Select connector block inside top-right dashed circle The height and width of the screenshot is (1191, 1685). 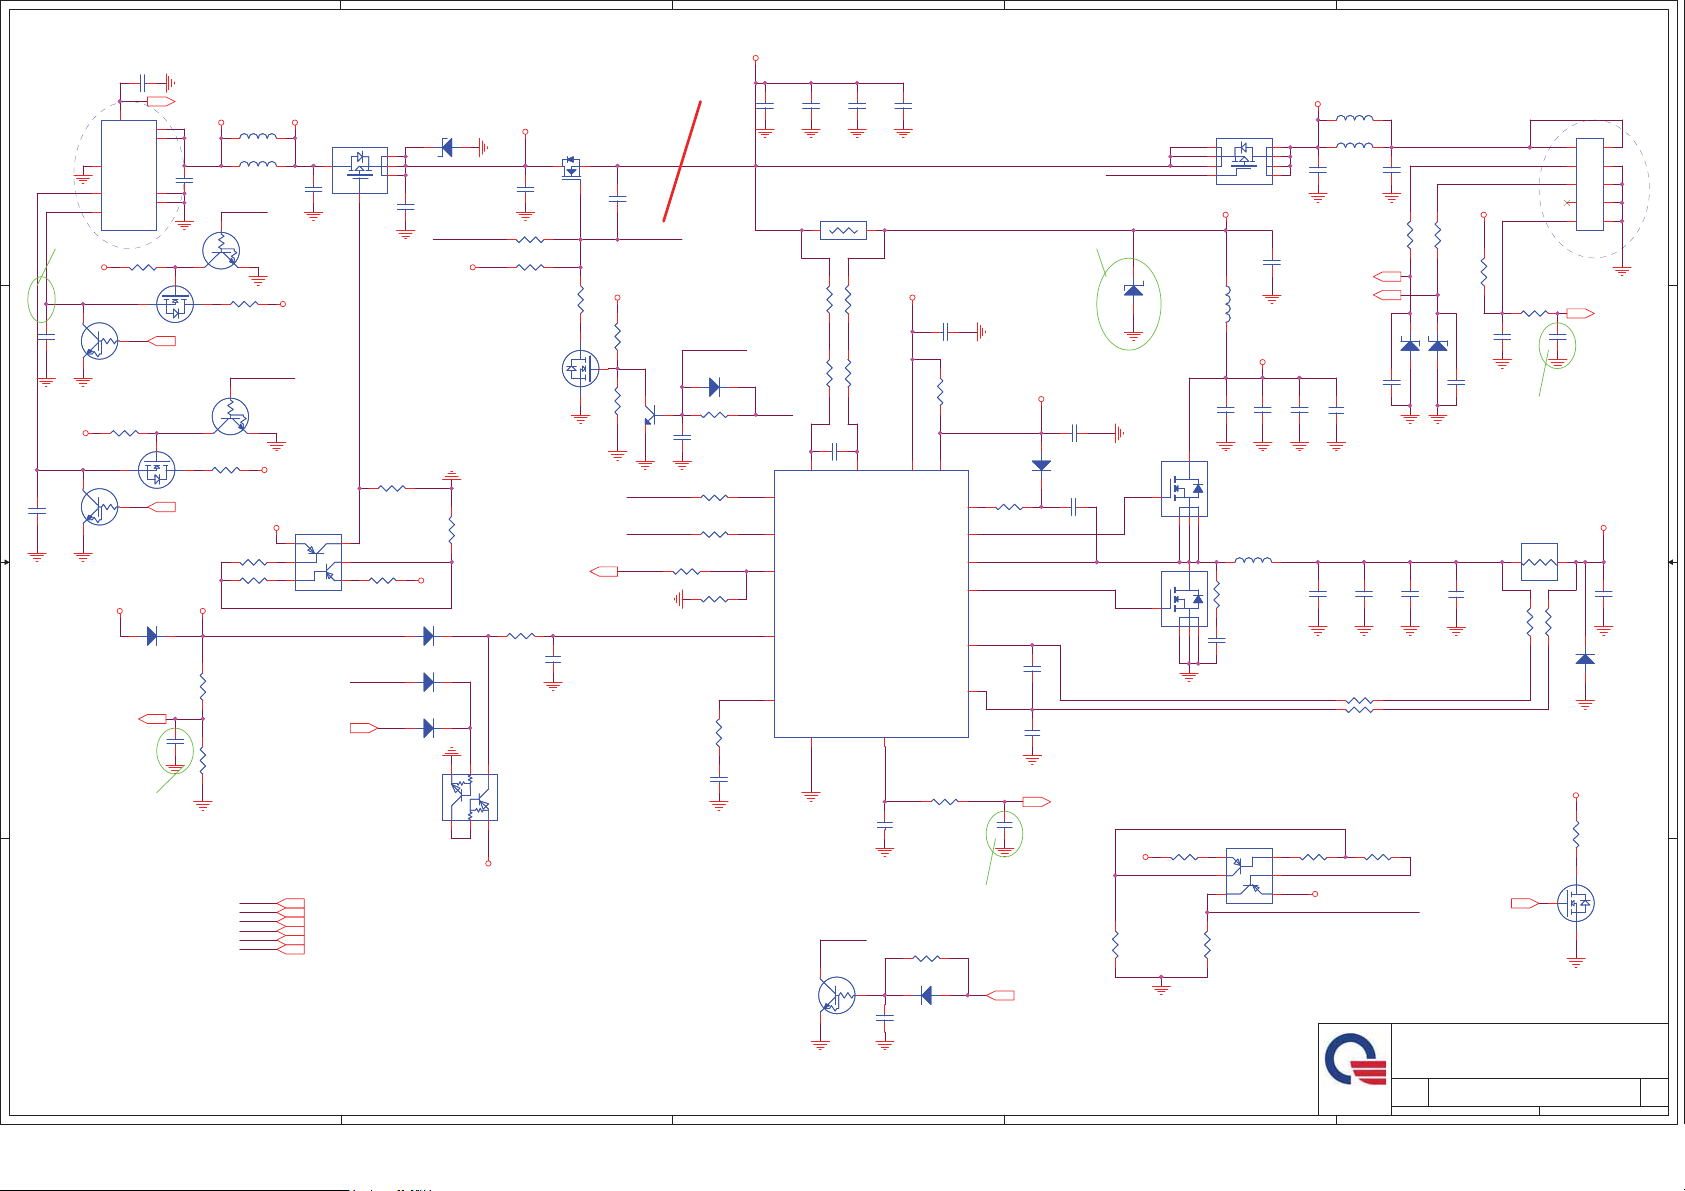pyautogui.click(x=1590, y=184)
